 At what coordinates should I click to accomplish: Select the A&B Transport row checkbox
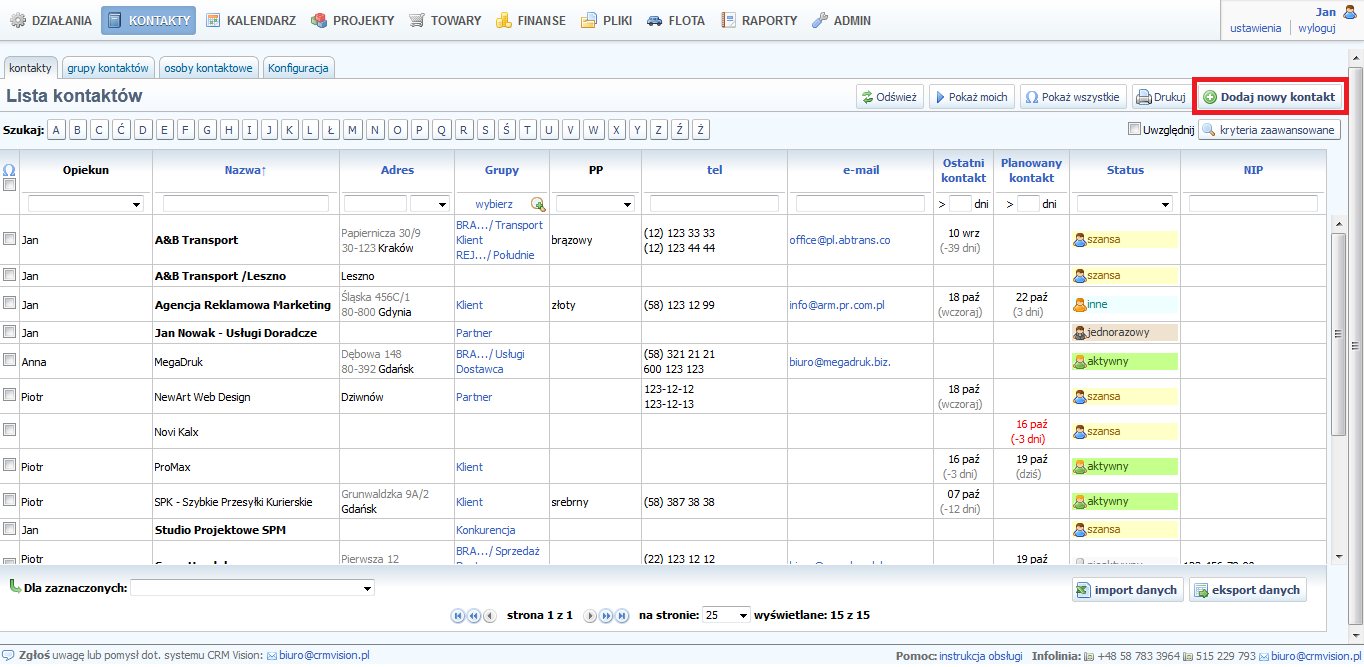pos(10,239)
